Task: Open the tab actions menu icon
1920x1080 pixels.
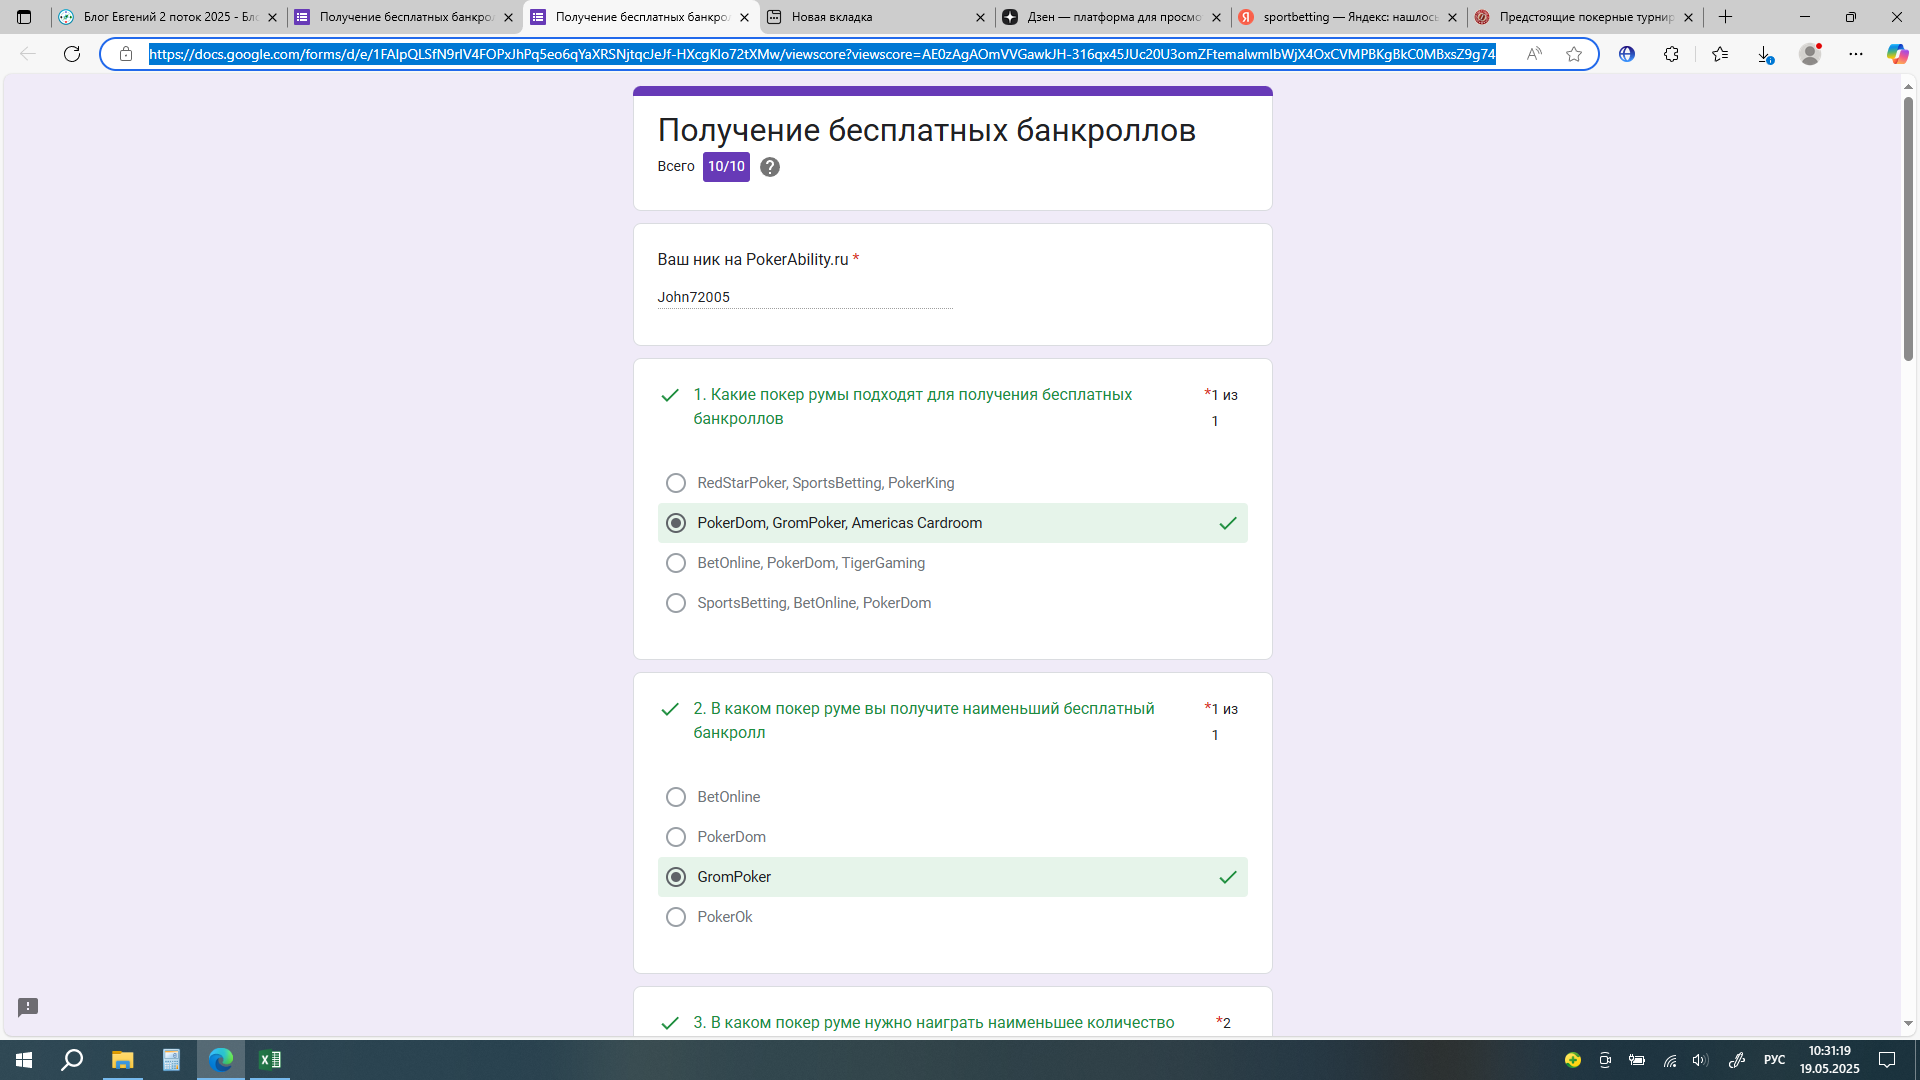Action: coord(24,17)
